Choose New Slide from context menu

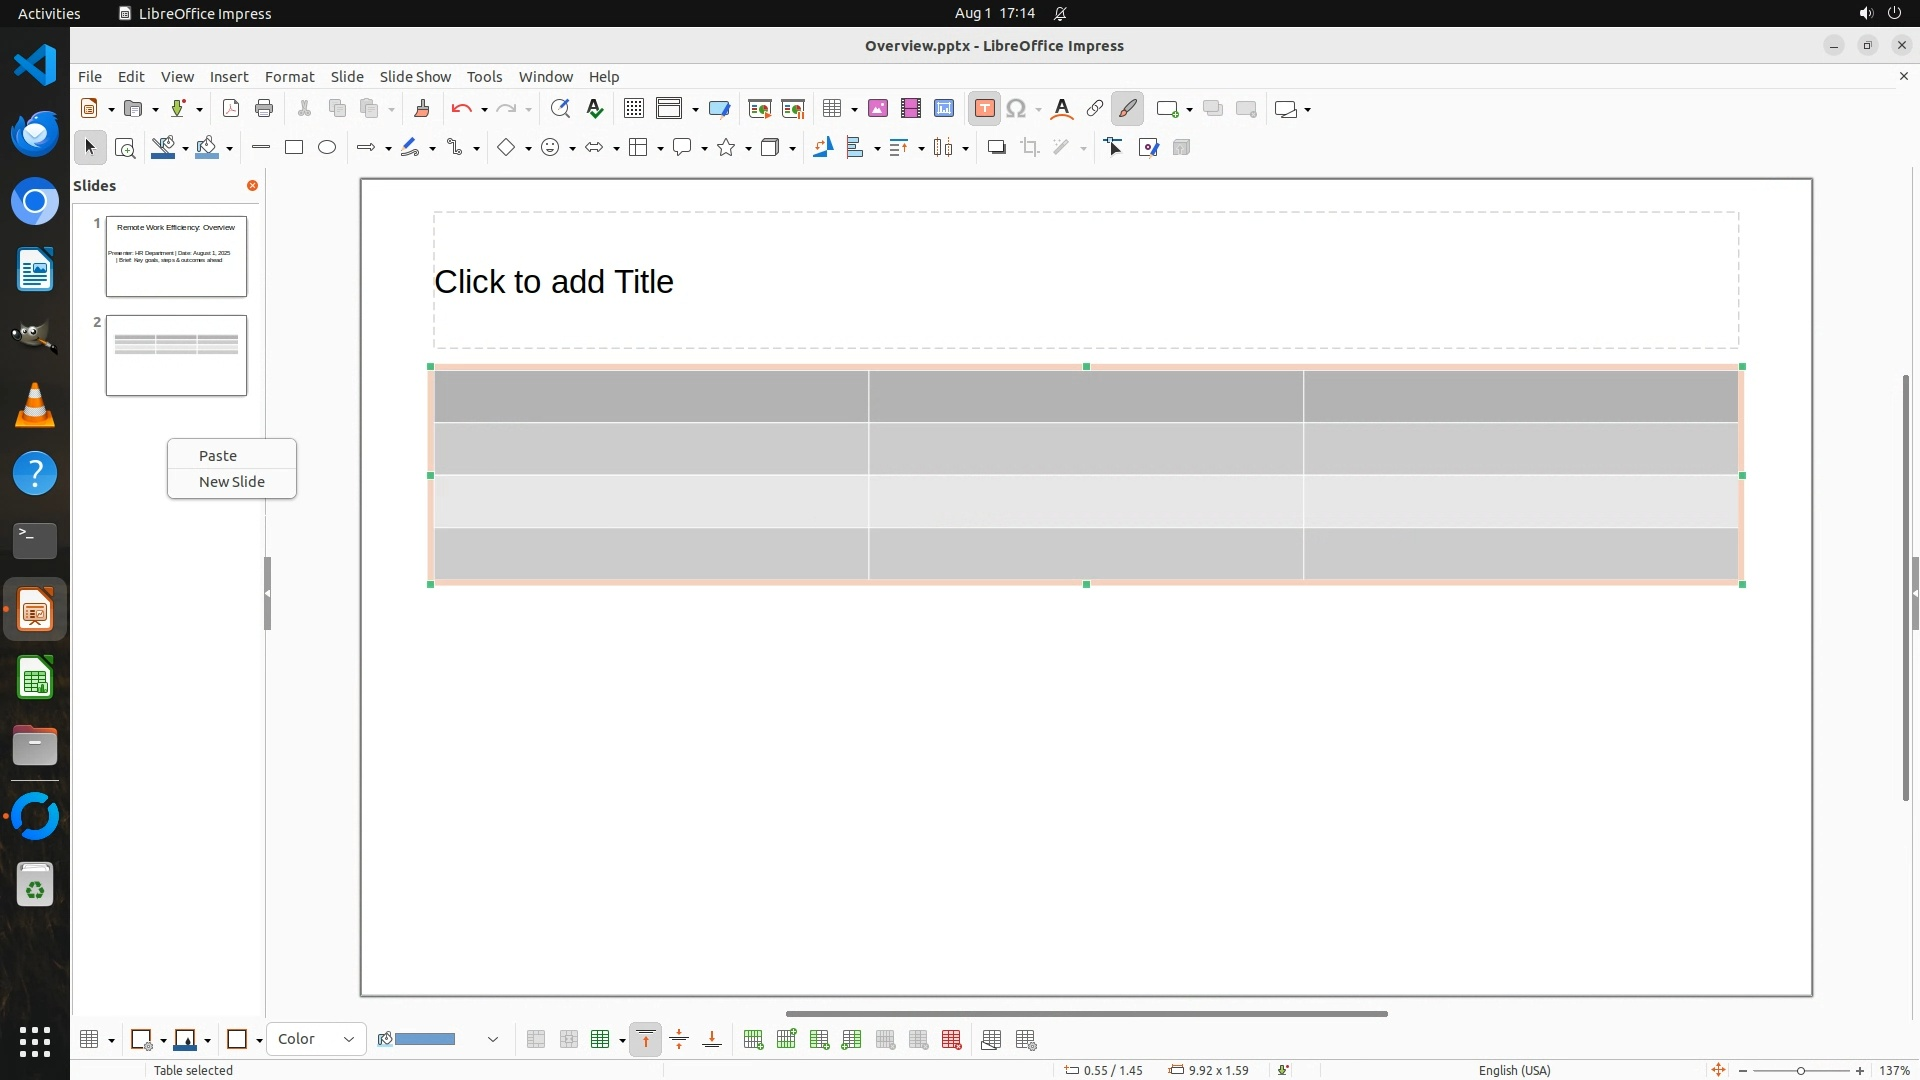point(232,481)
